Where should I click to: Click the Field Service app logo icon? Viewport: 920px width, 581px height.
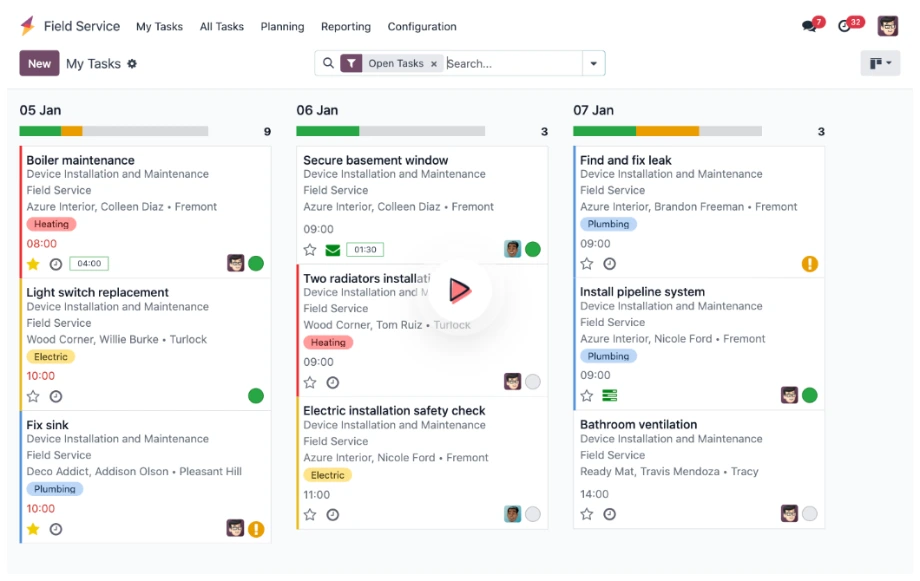(x=28, y=26)
